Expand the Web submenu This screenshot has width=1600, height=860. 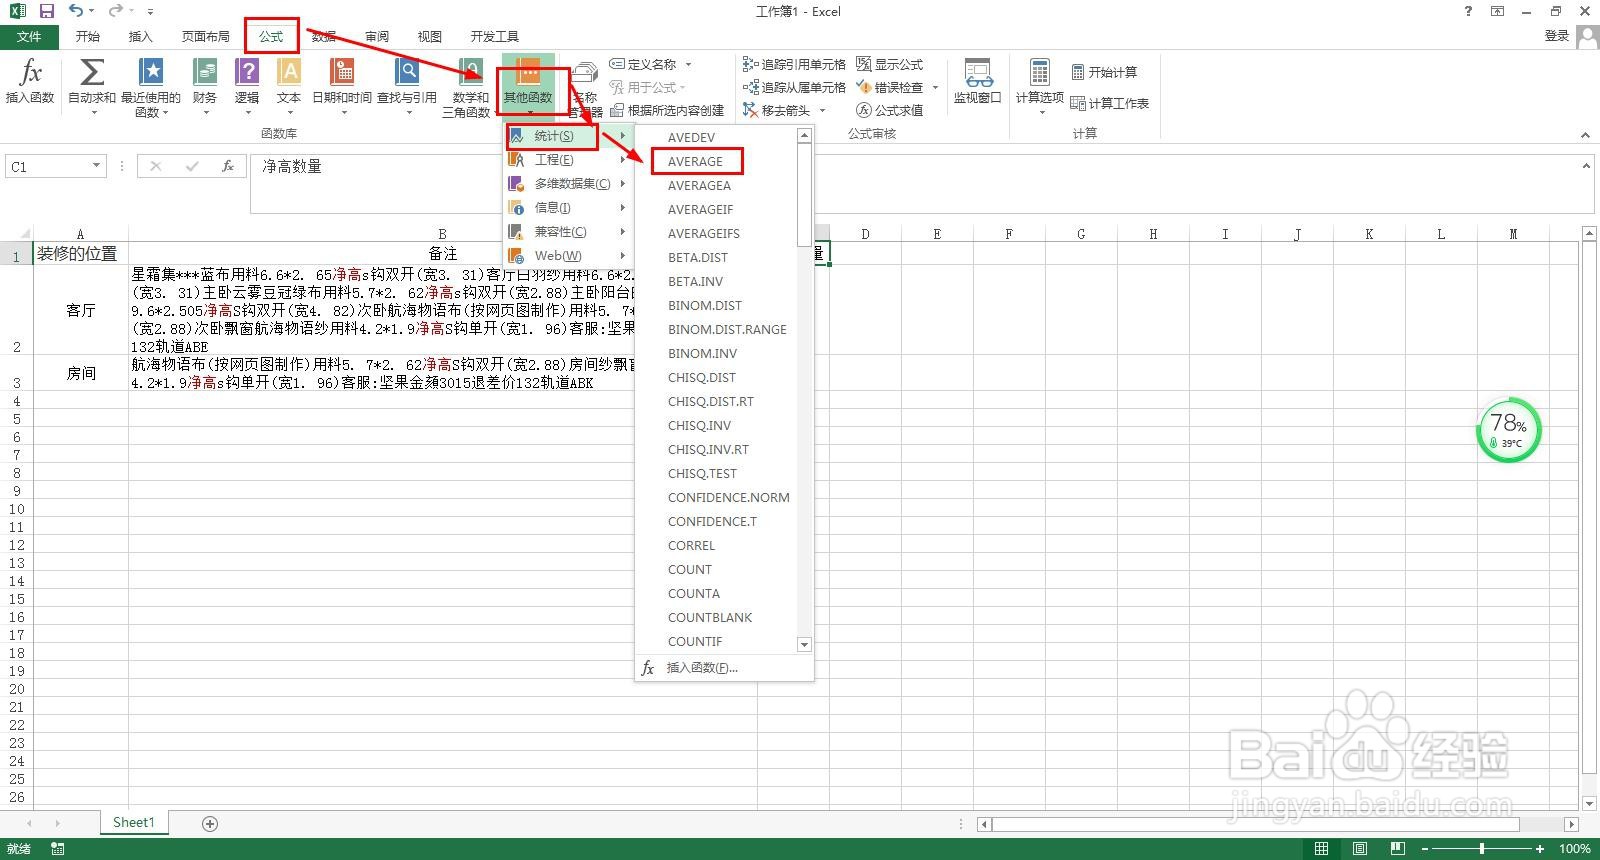567,256
